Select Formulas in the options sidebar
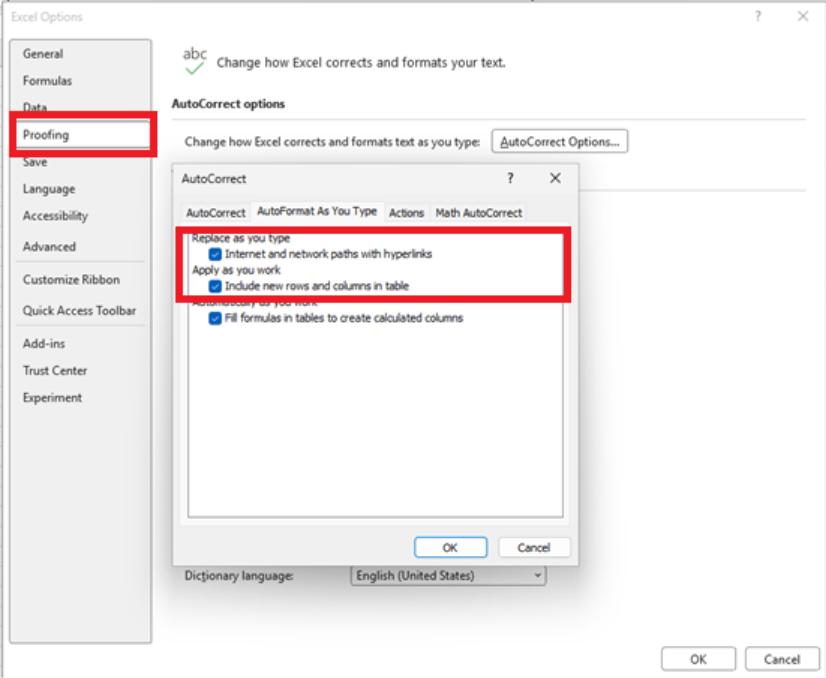The width and height of the screenshot is (826, 678). pyautogui.click(x=47, y=81)
